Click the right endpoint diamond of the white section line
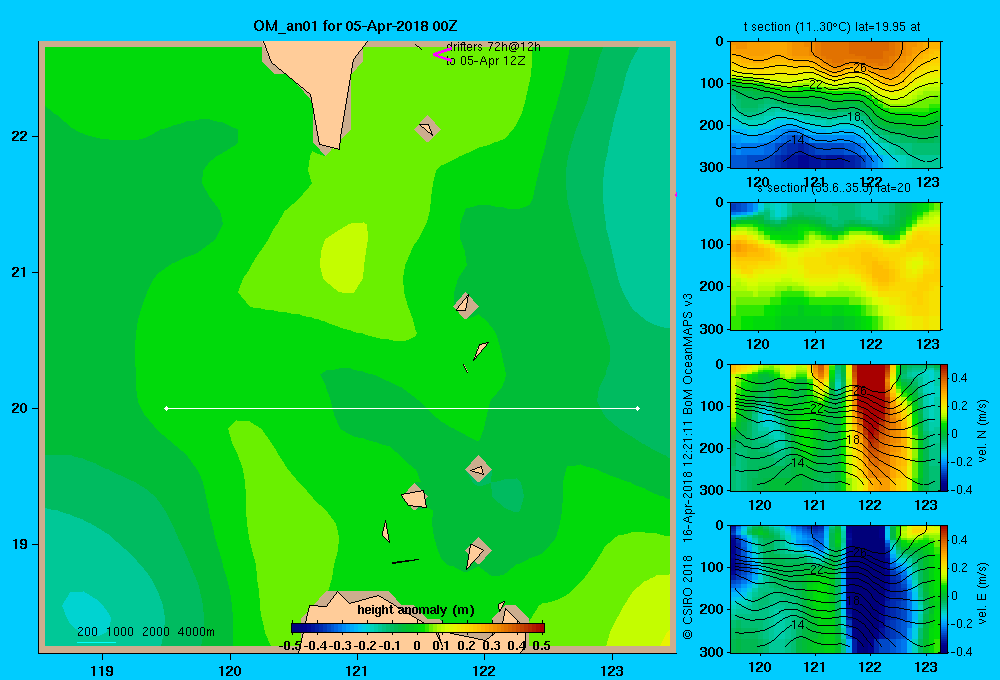This screenshot has height=680, width=1000. 638,408
